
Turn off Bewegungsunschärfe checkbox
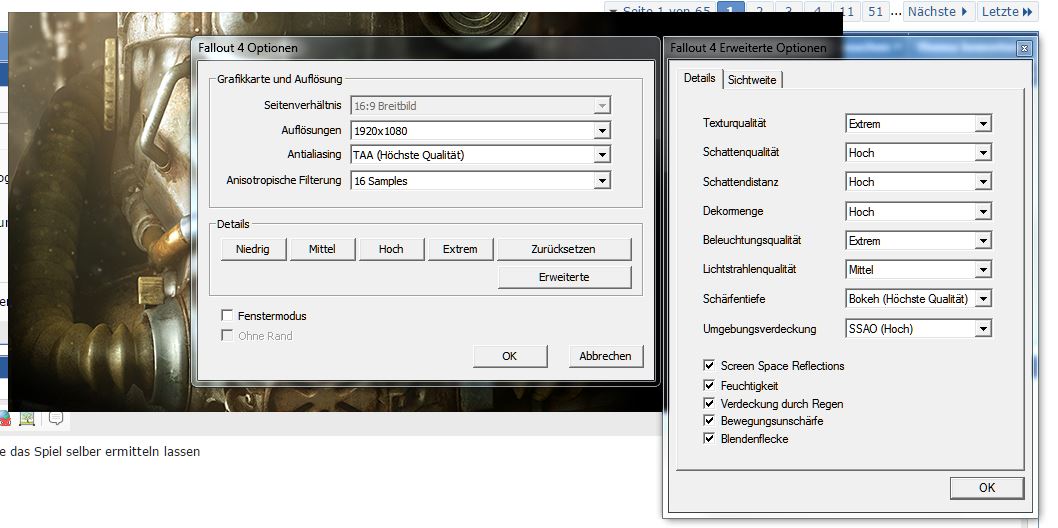click(x=708, y=421)
